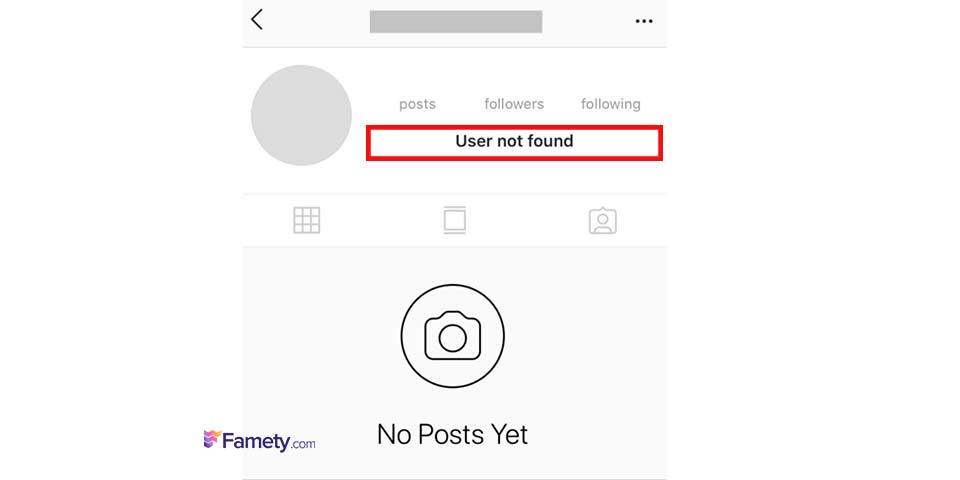Tap the blurred username in the header

pyautogui.click(x=456, y=21)
